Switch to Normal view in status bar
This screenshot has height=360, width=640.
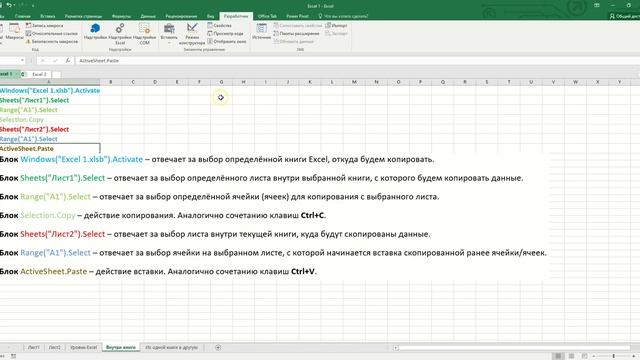(558, 356)
